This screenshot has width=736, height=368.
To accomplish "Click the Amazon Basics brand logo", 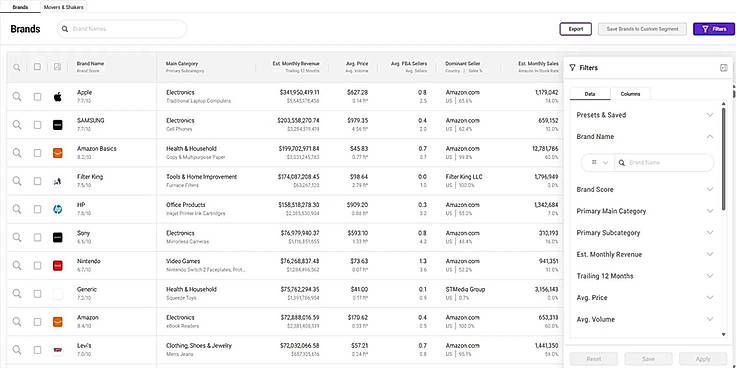I will (x=57, y=153).
